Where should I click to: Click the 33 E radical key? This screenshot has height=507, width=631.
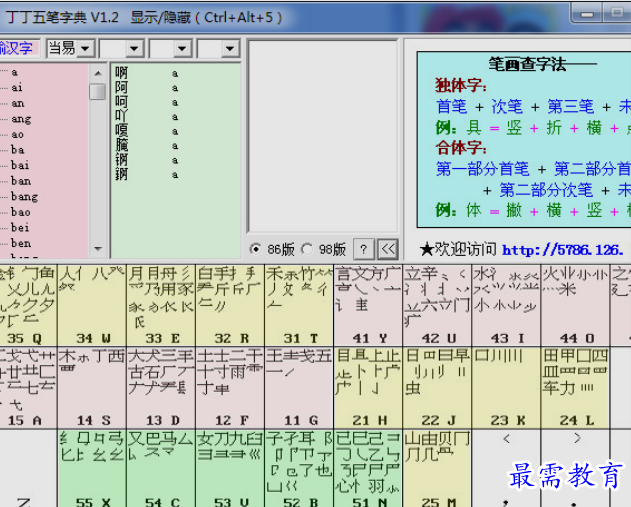161,305
